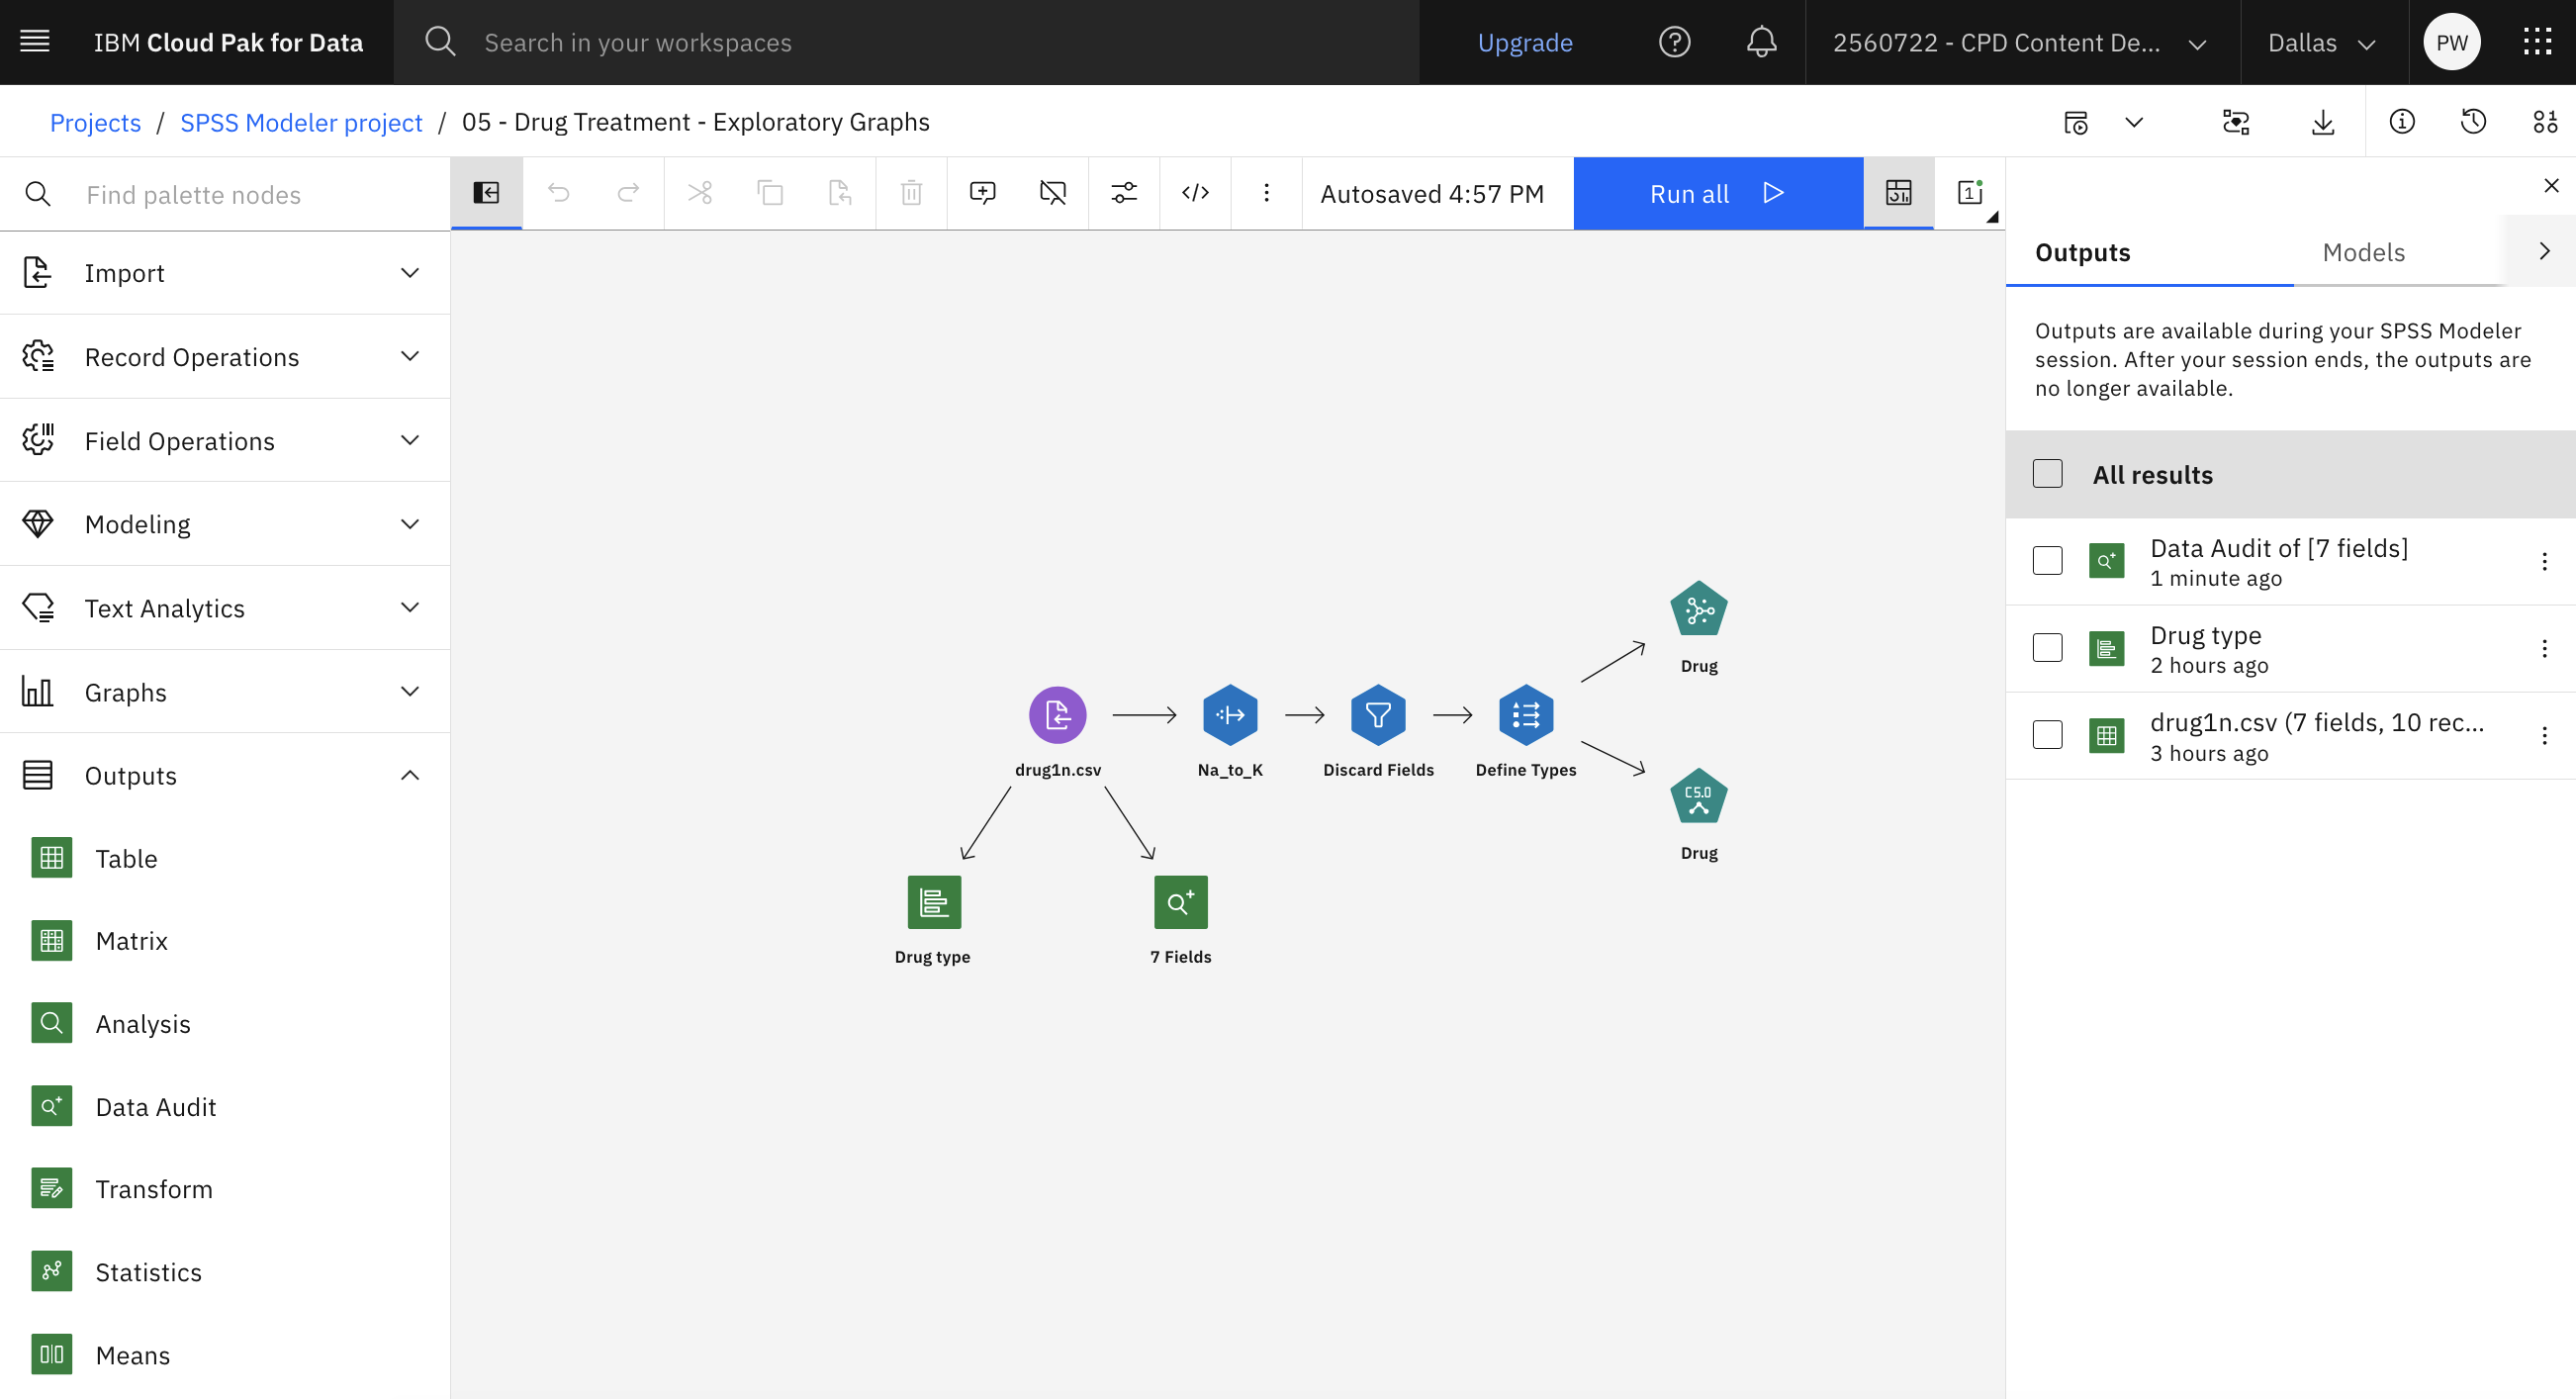Select the C5.0 Drug model node
Screen dimensions: 2576x1399
[x=1698, y=797]
